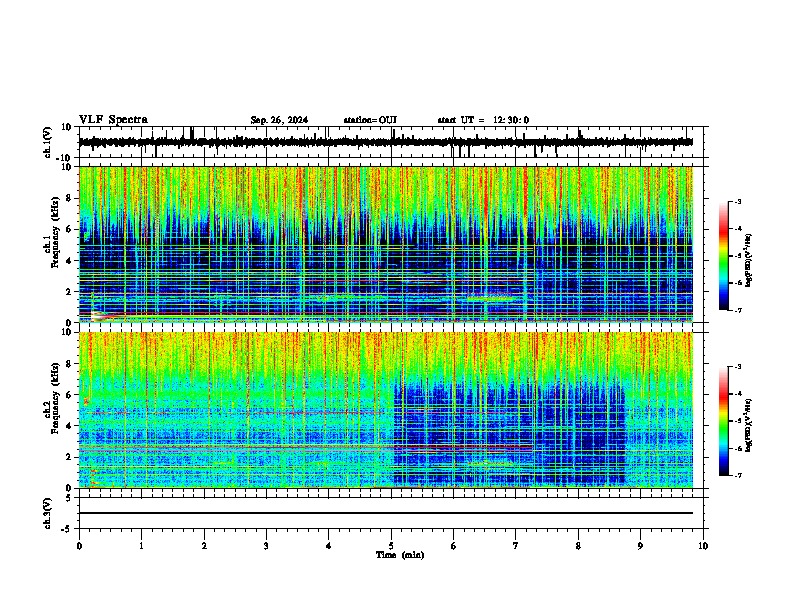The image size is (792, 612).
Task: Click the "5" label on ch.3(V) axis
Action: click(x=70, y=497)
